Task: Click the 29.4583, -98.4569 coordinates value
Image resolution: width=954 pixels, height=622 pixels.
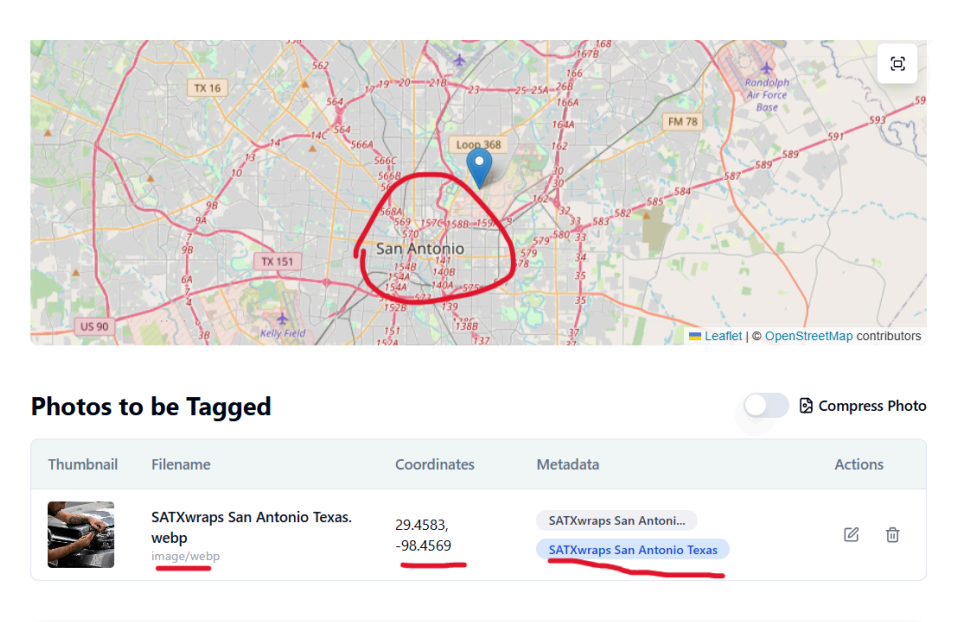Action: click(423, 535)
